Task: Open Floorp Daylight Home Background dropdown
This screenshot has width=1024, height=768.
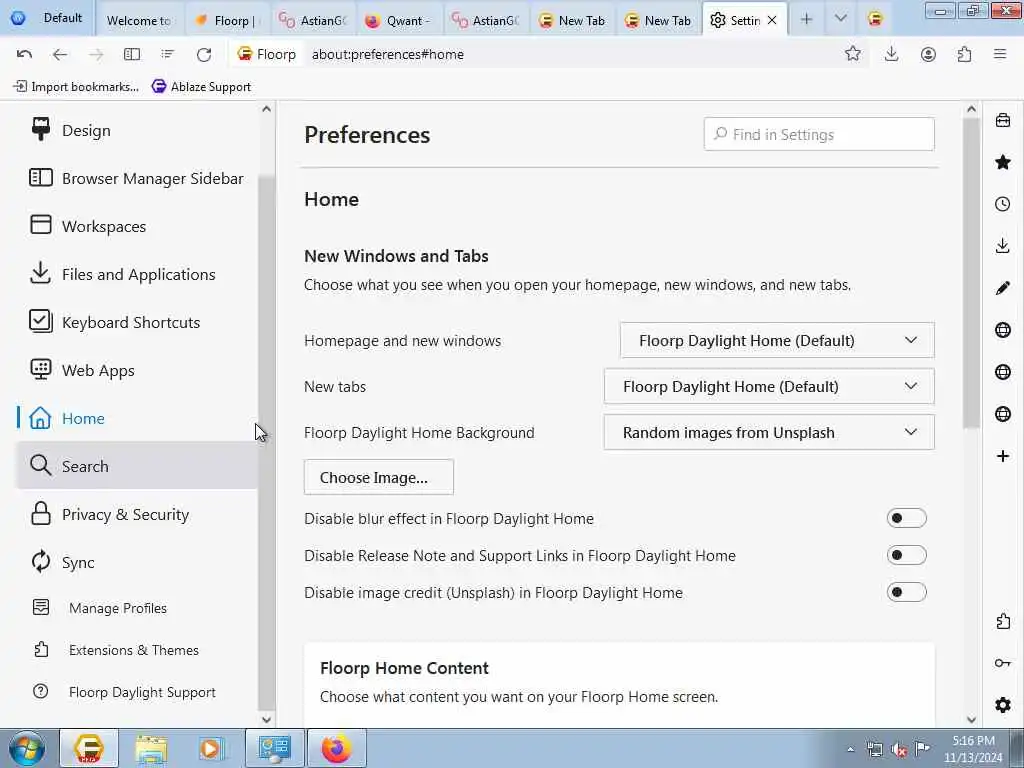Action: [x=769, y=432]
